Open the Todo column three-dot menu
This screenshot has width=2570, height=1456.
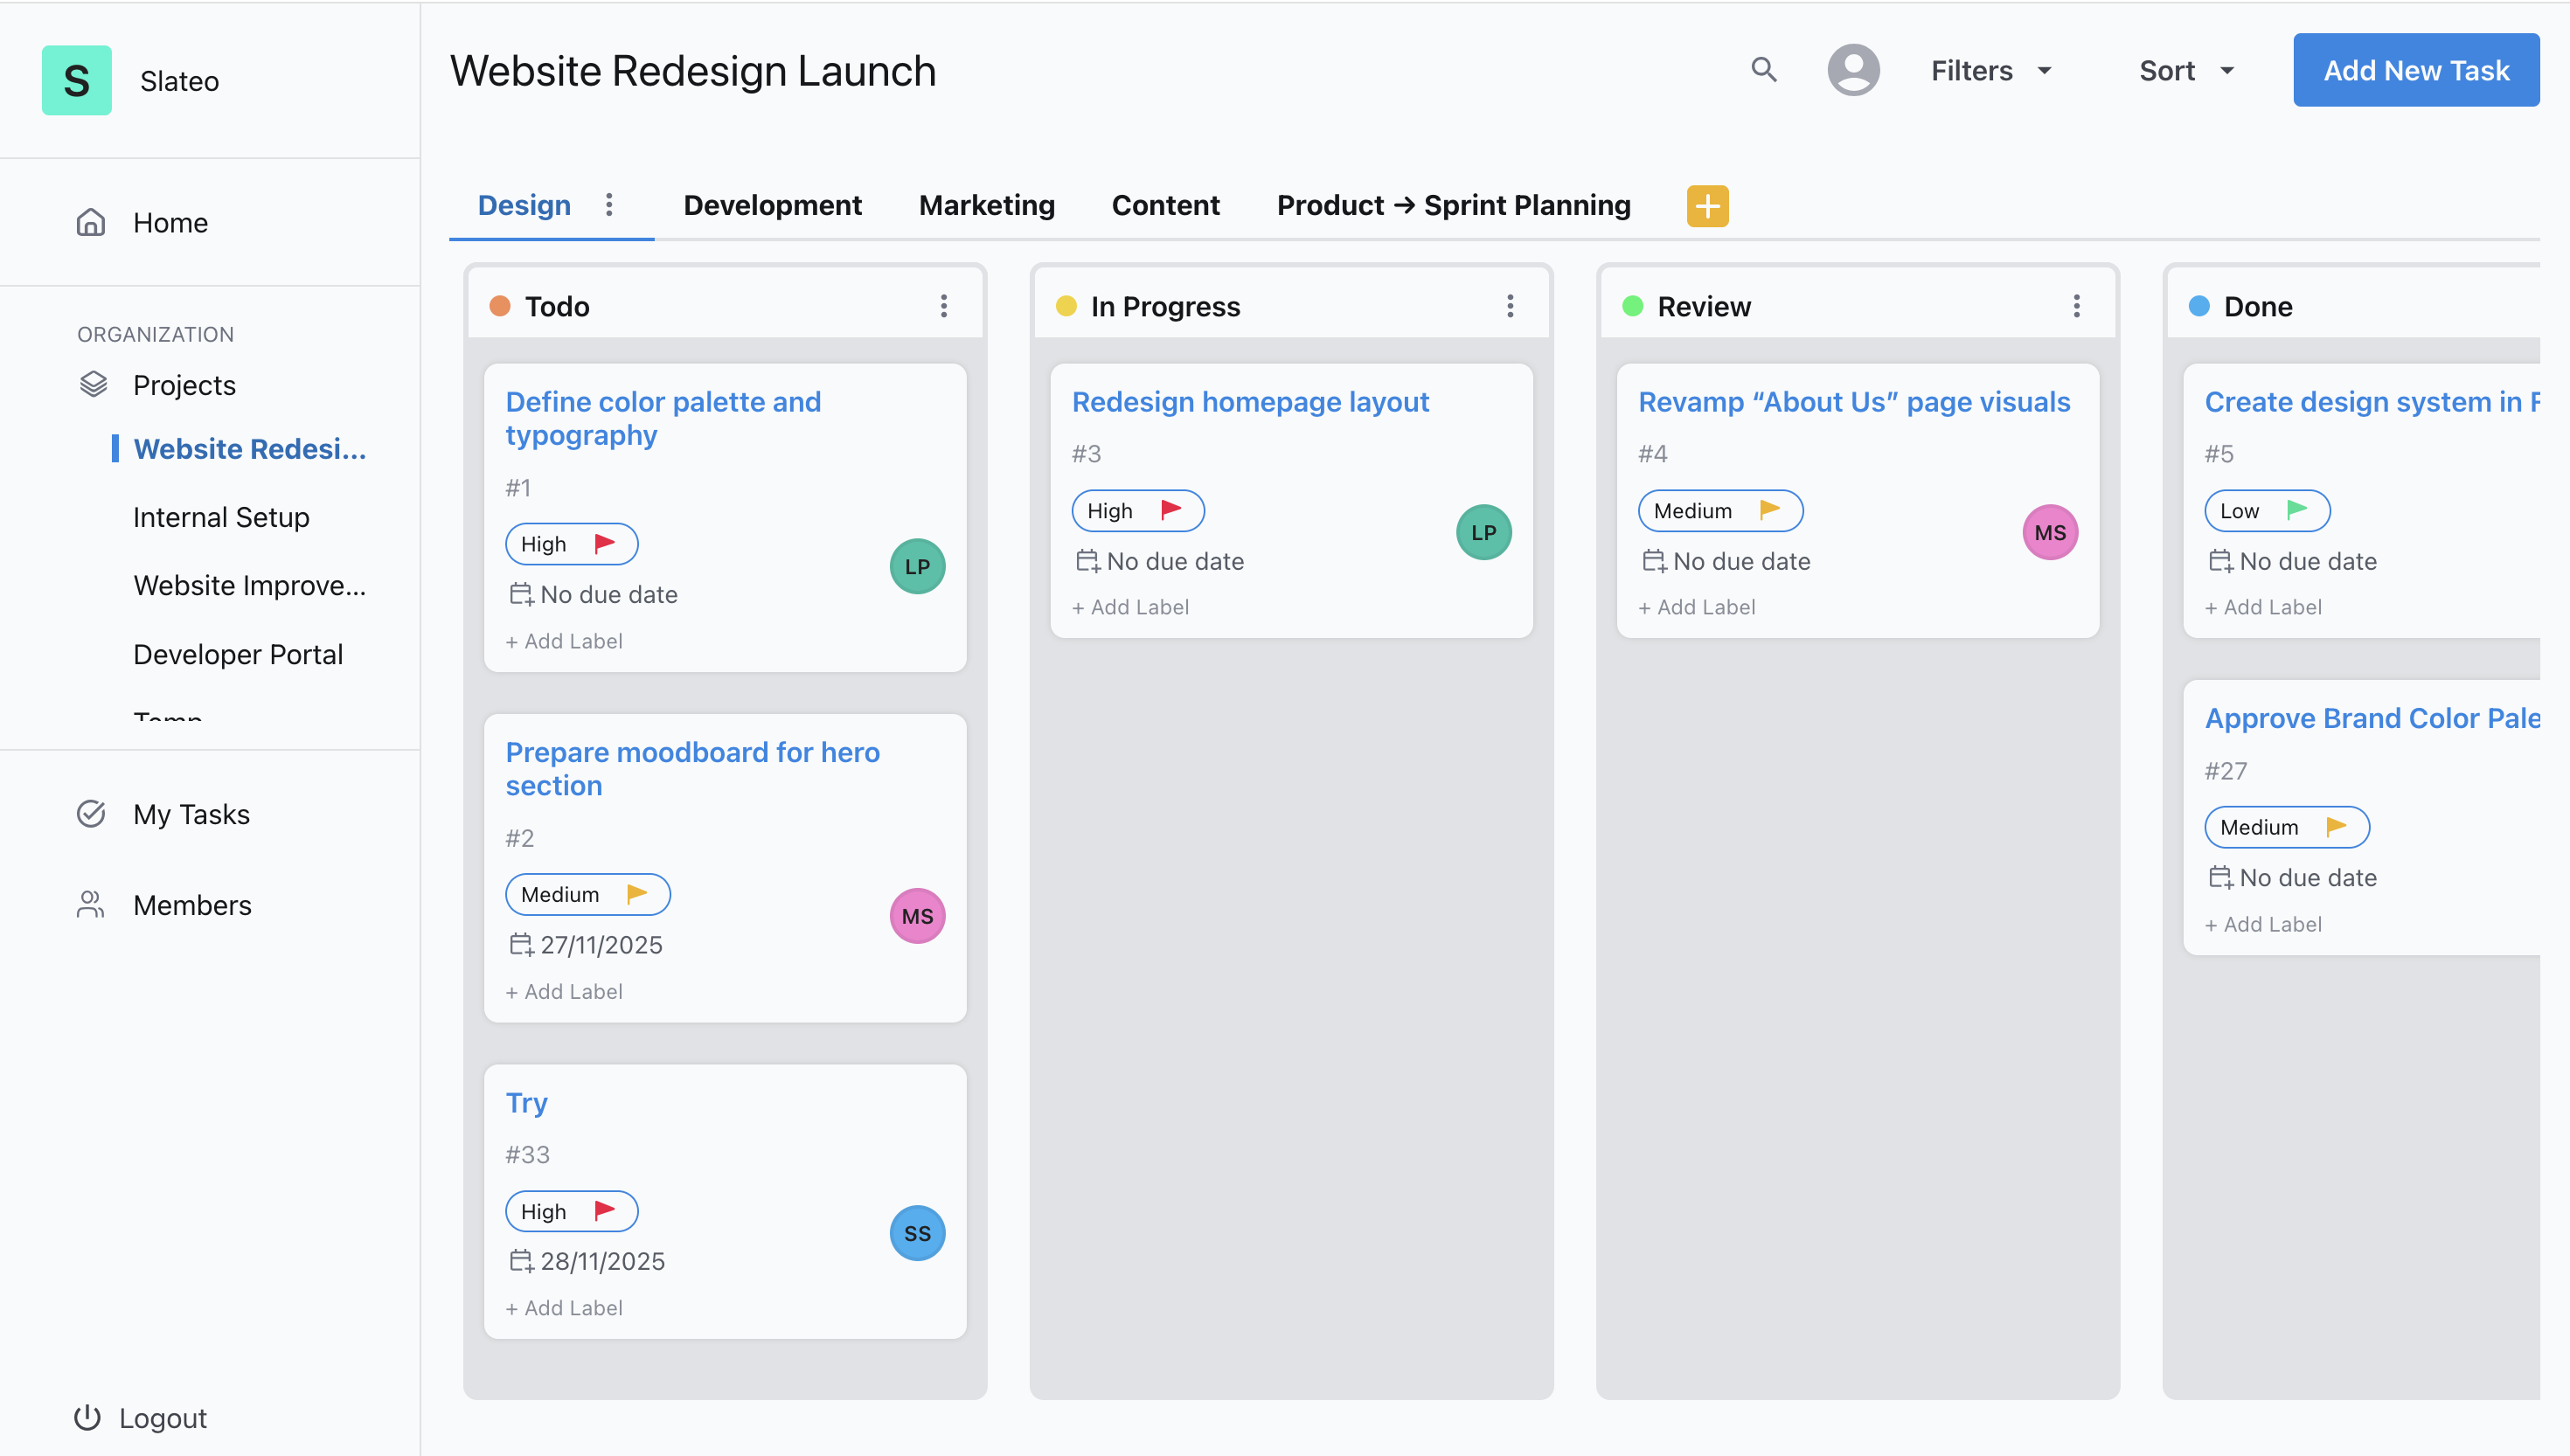click(943, 306)
